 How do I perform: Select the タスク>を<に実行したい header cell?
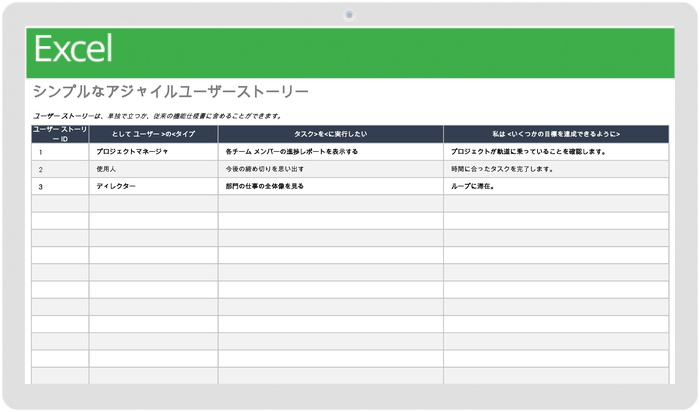[x=331, y=134]
